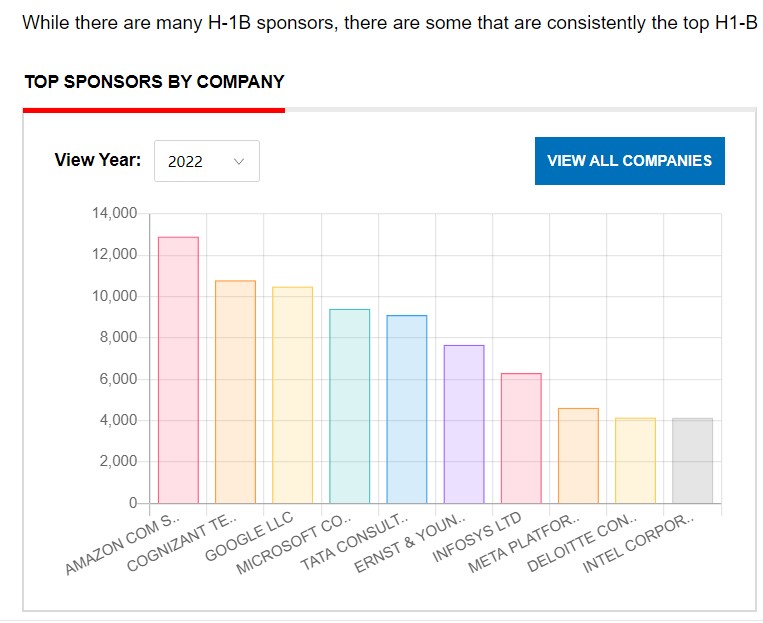Screen dimensions: 763x623
Task: Click the MICROSOFT CO.. axis label
Action: click(x=293, y=544)
